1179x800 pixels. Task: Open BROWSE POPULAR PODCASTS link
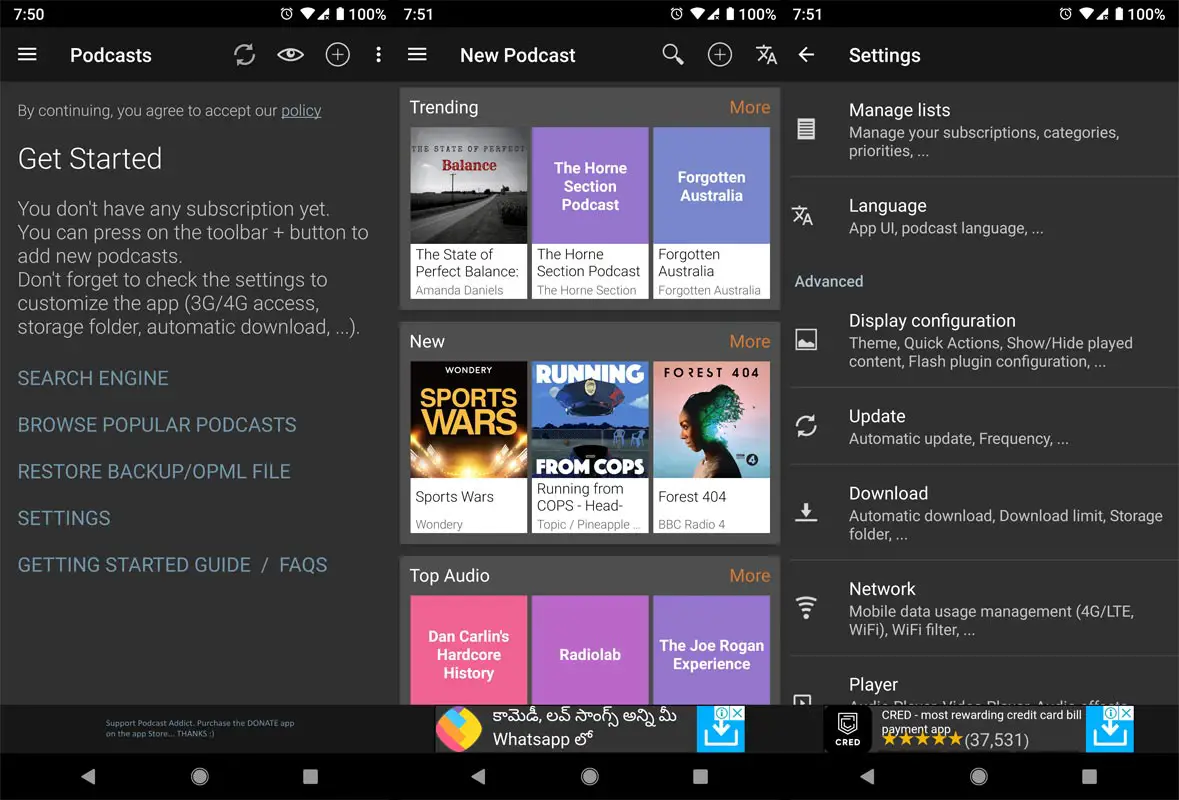[x=157, y=425]
